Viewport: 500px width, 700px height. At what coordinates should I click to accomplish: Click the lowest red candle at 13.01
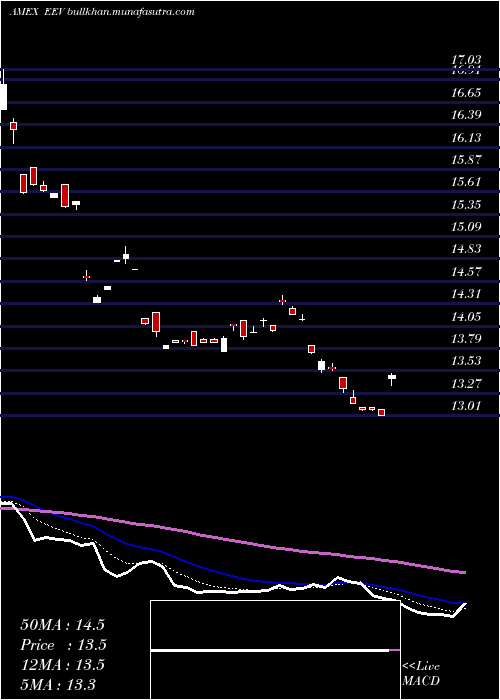click(x=381, y=412)
